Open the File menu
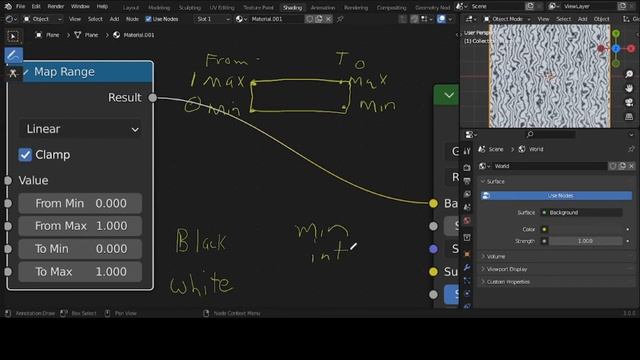 (x=20, y=7)
